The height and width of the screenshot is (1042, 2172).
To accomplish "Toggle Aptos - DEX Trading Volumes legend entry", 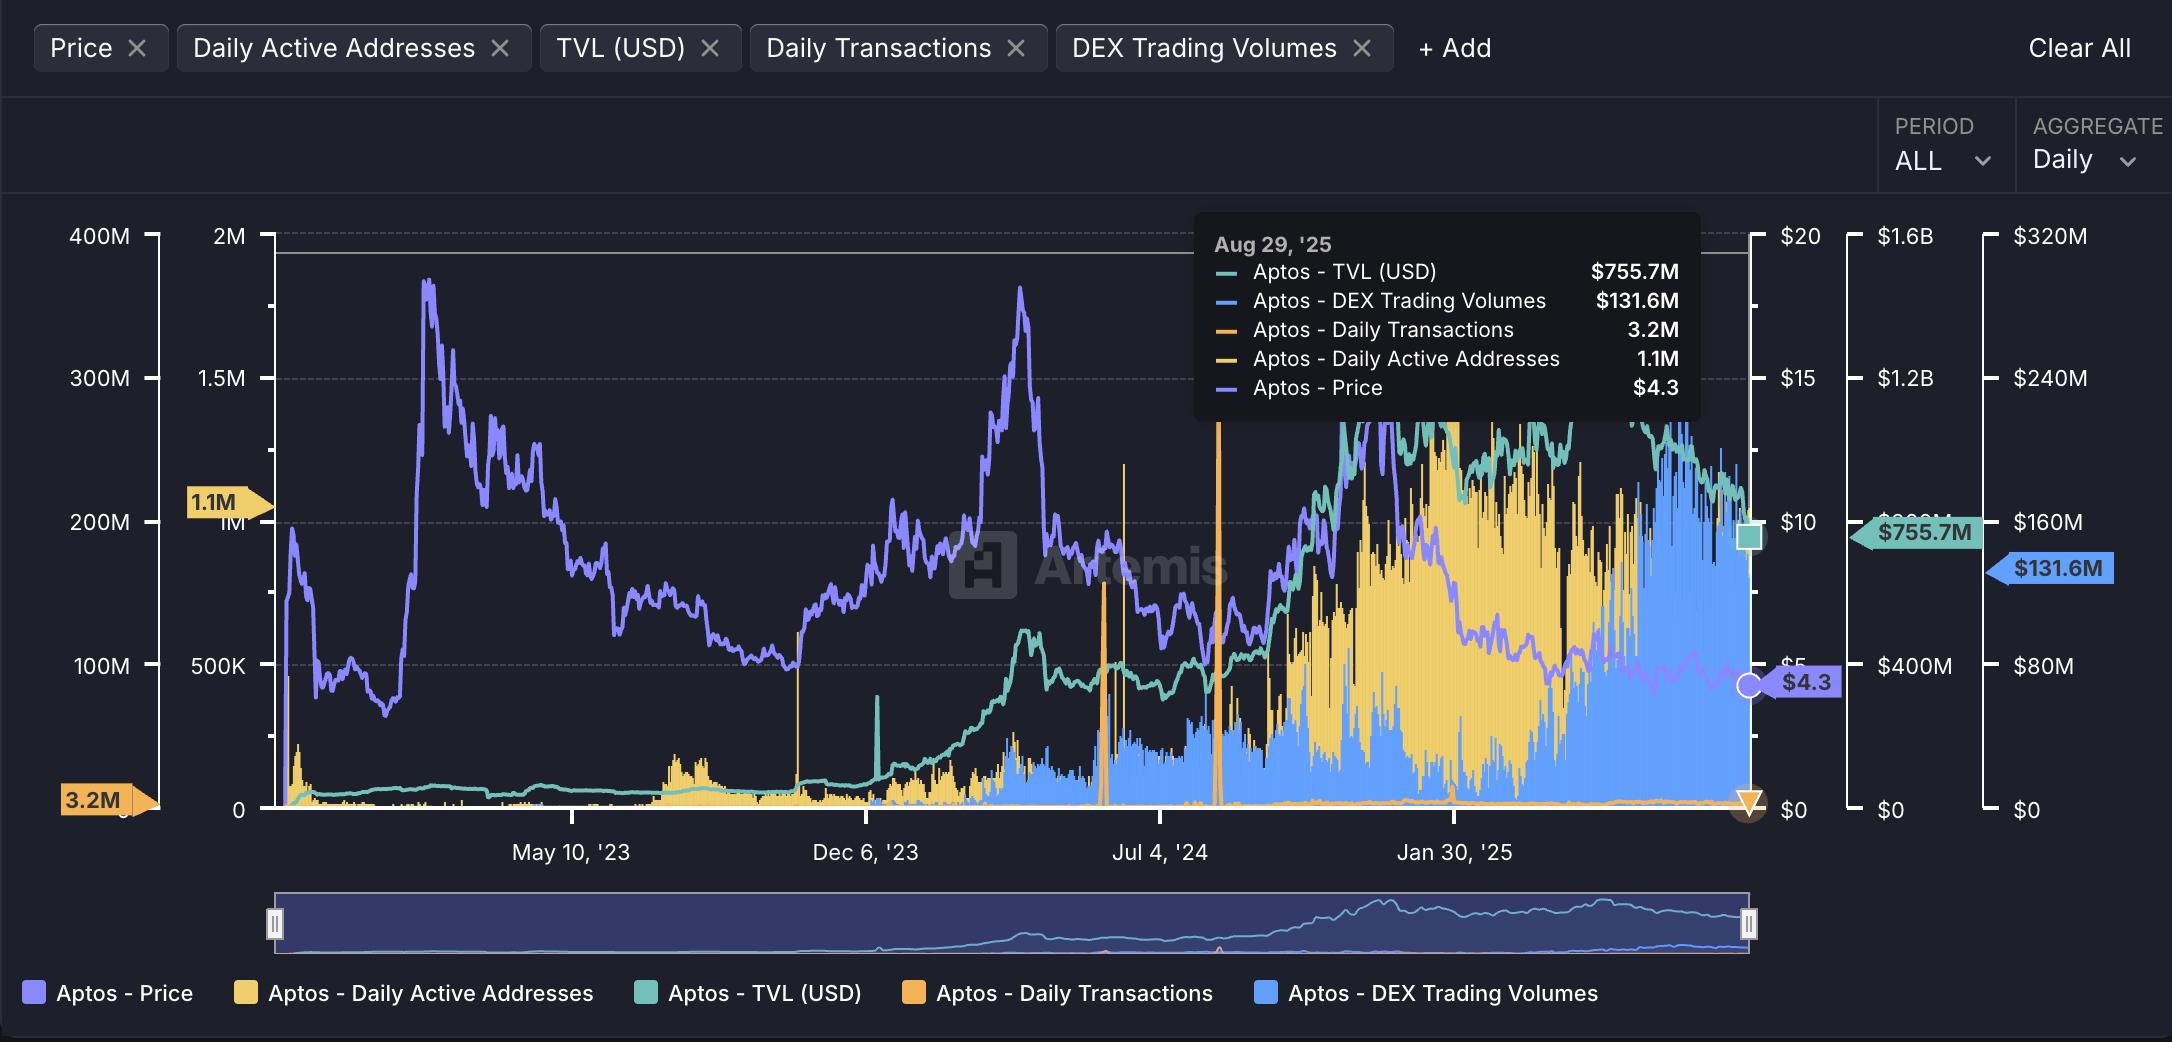I will coord(1425,993).
